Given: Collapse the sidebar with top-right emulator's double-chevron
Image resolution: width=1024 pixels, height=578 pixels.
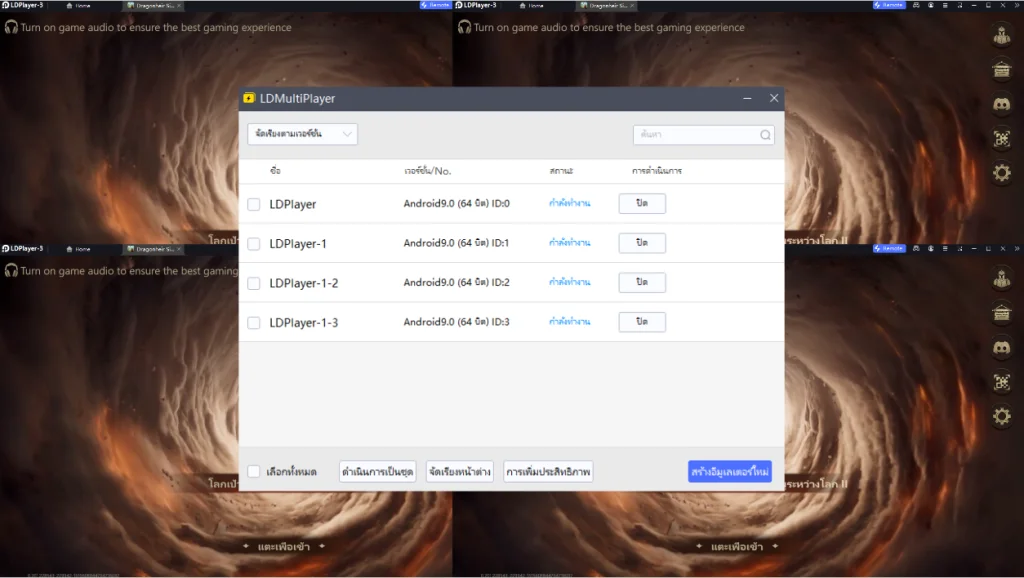Looking at the screenshot, I should (1017, 5).
